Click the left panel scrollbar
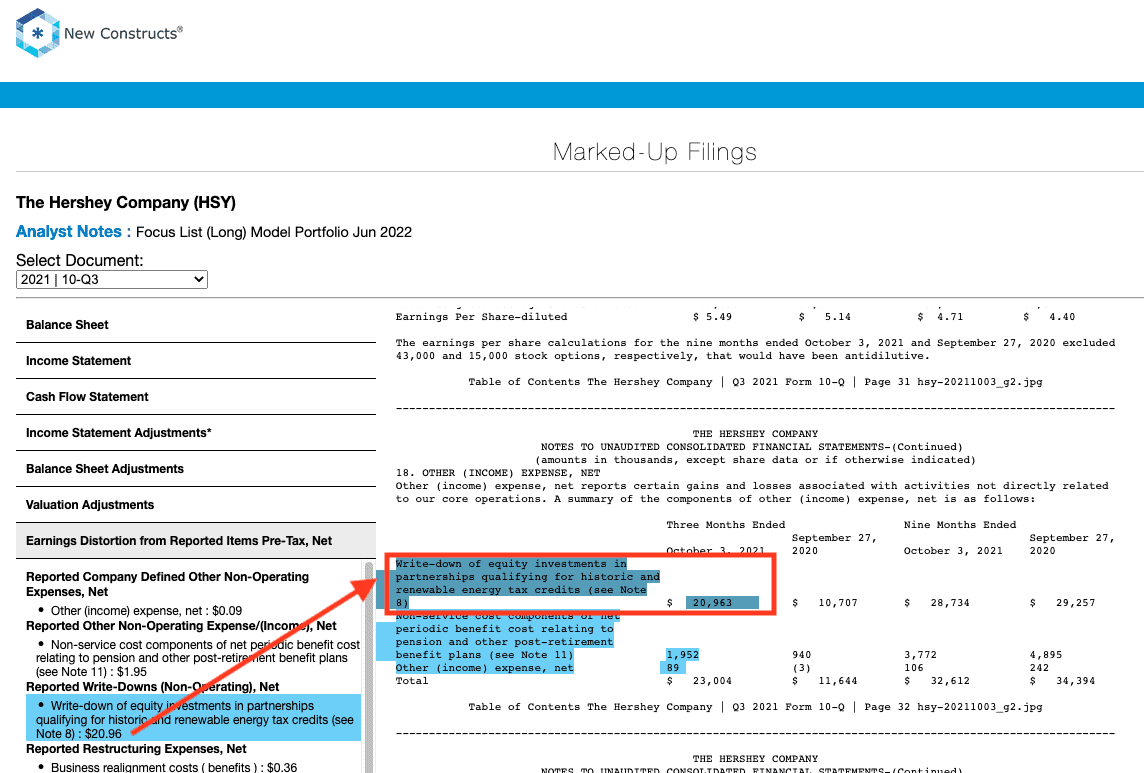This screenshot has height=773, width=1144. click(x=368, y=666)
